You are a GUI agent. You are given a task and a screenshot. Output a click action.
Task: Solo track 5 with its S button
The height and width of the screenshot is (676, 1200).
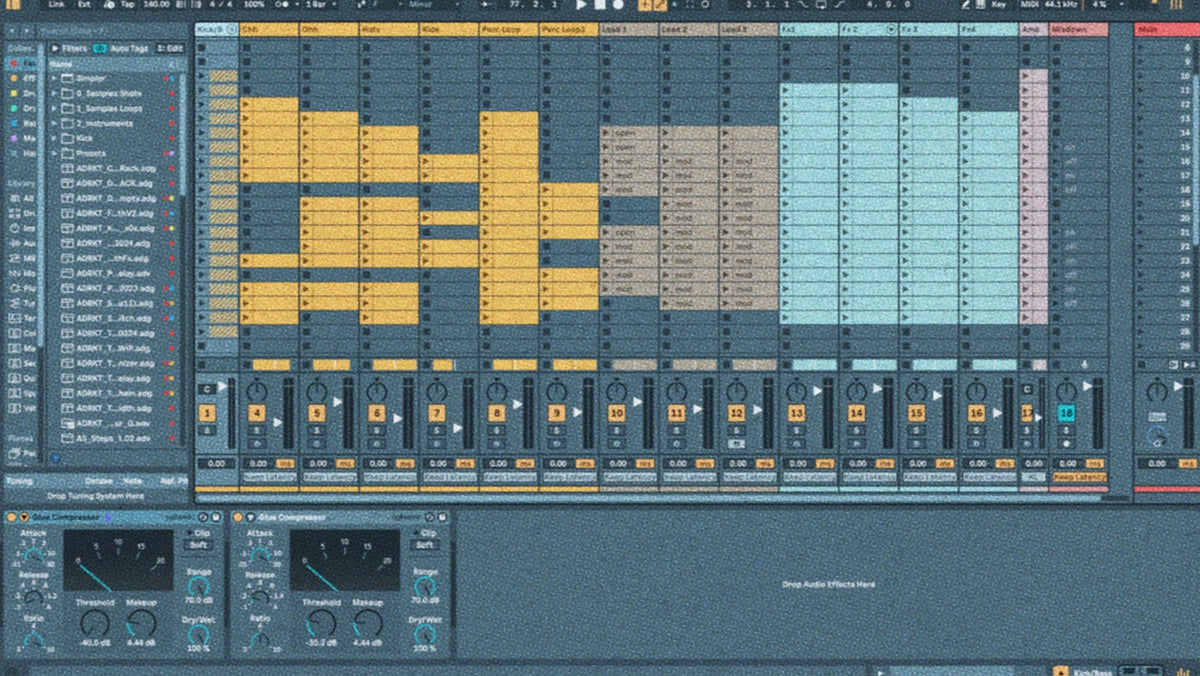pos(317,430)
